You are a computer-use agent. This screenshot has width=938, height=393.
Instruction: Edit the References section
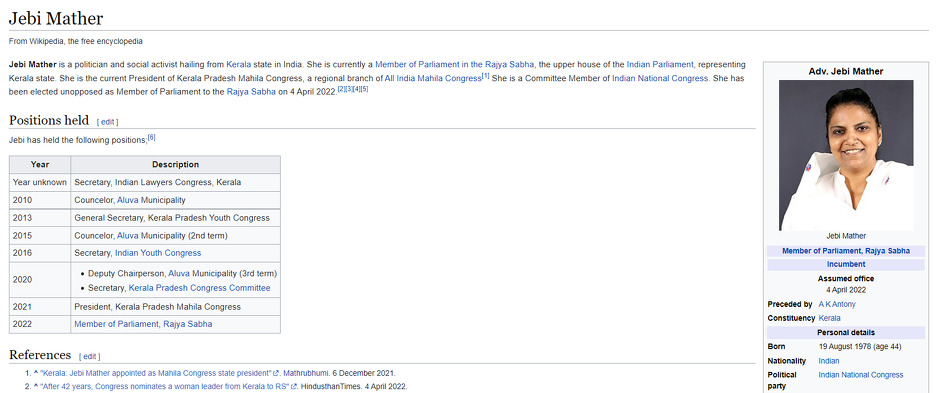click(x=89, y=357)
